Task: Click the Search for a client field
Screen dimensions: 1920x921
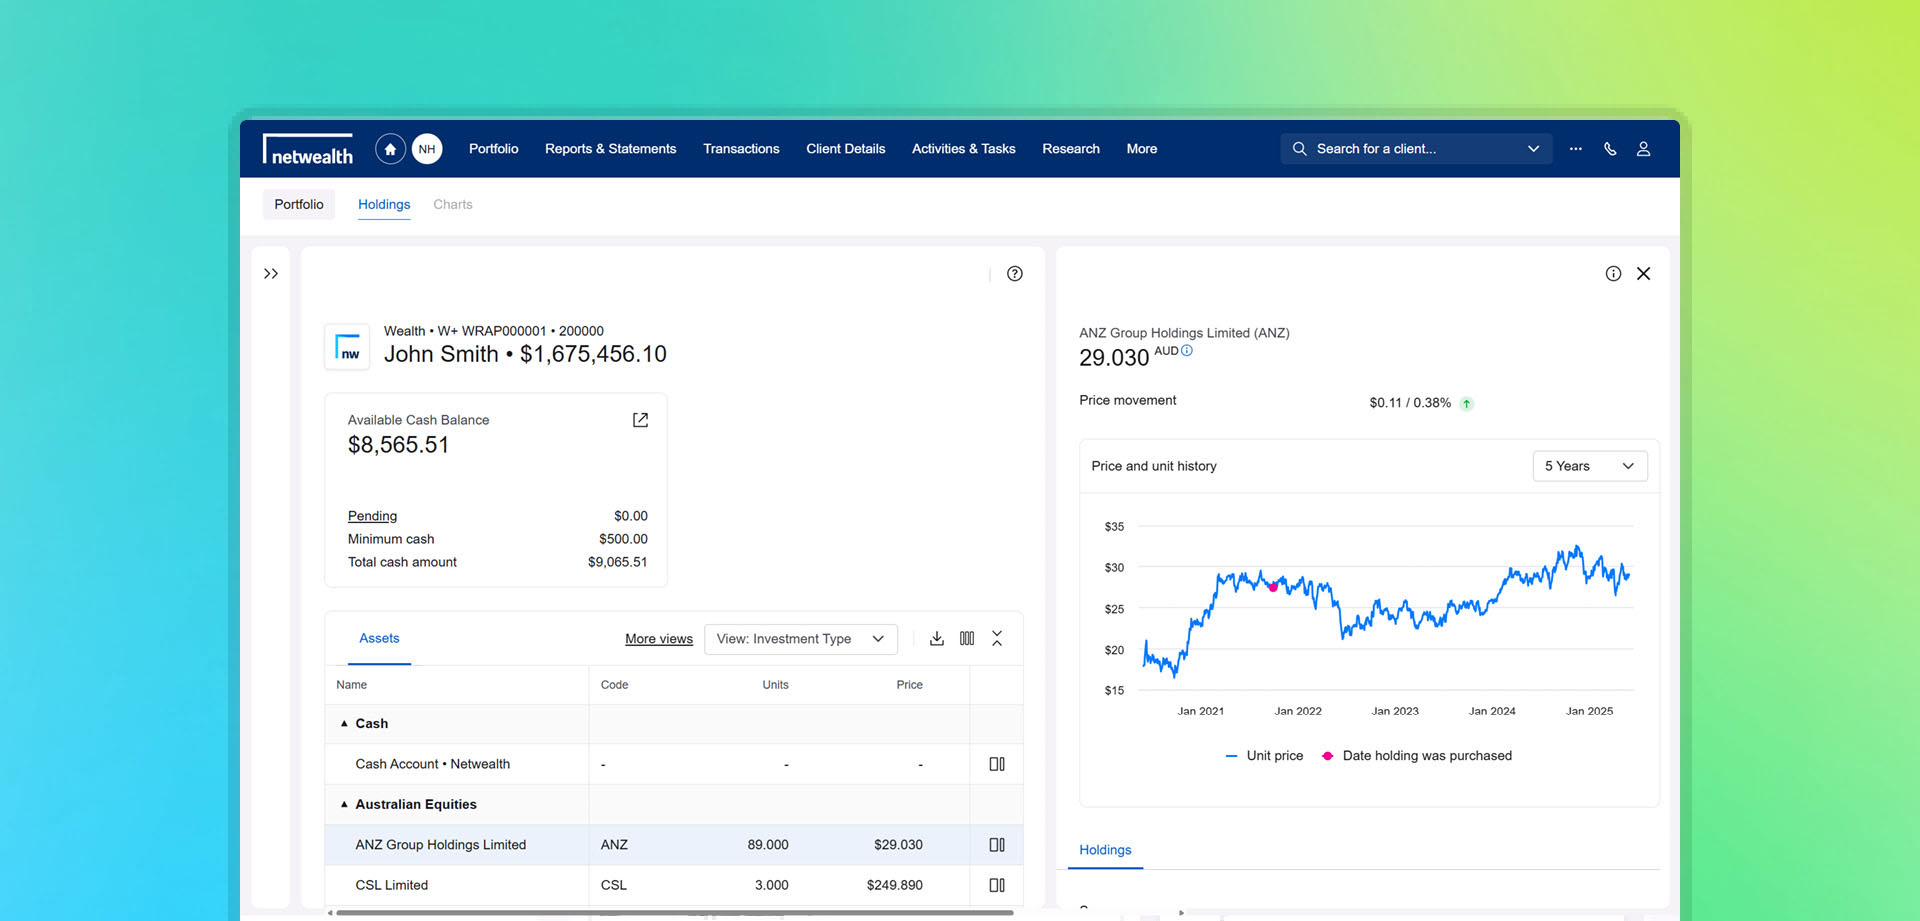Action: [x=1415, y=149]
